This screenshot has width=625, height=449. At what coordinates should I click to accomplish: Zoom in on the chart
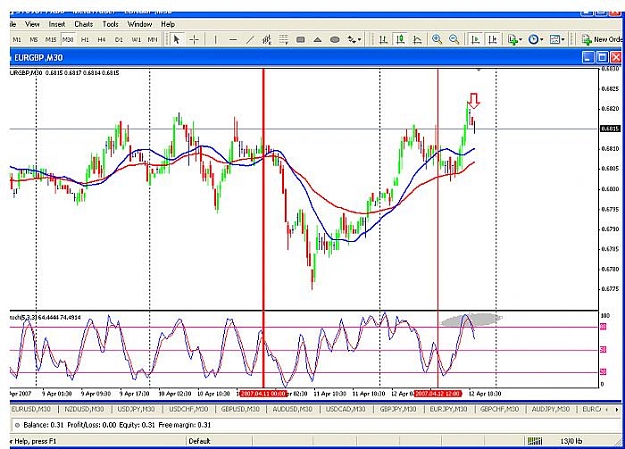(437, 39)
